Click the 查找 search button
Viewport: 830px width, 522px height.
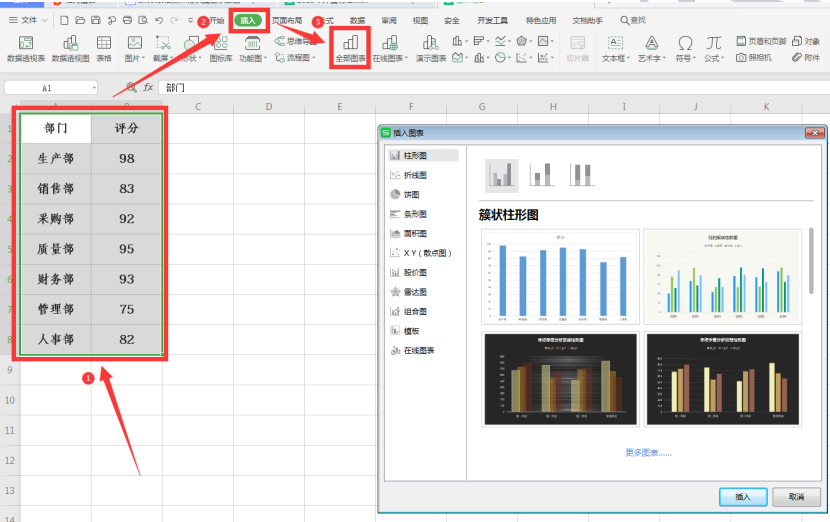633,20
